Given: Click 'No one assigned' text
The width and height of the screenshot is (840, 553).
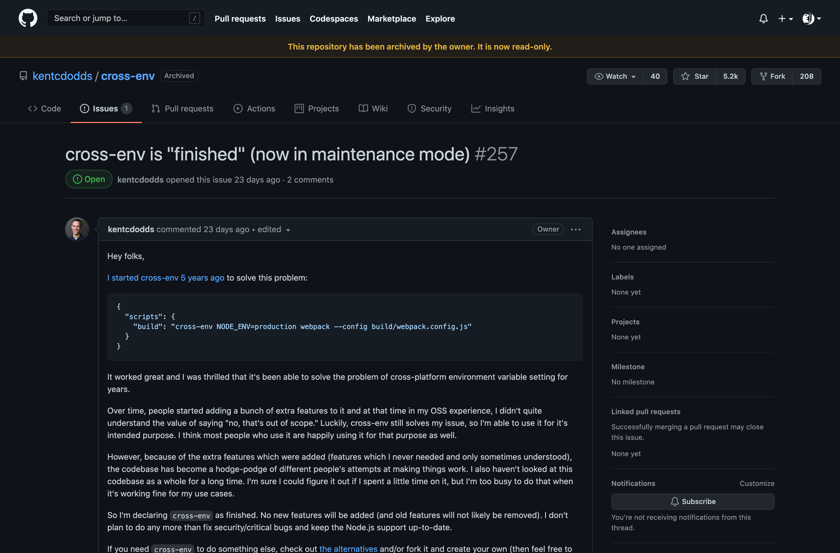Looking at the screenshot, I should coord(639,248).
